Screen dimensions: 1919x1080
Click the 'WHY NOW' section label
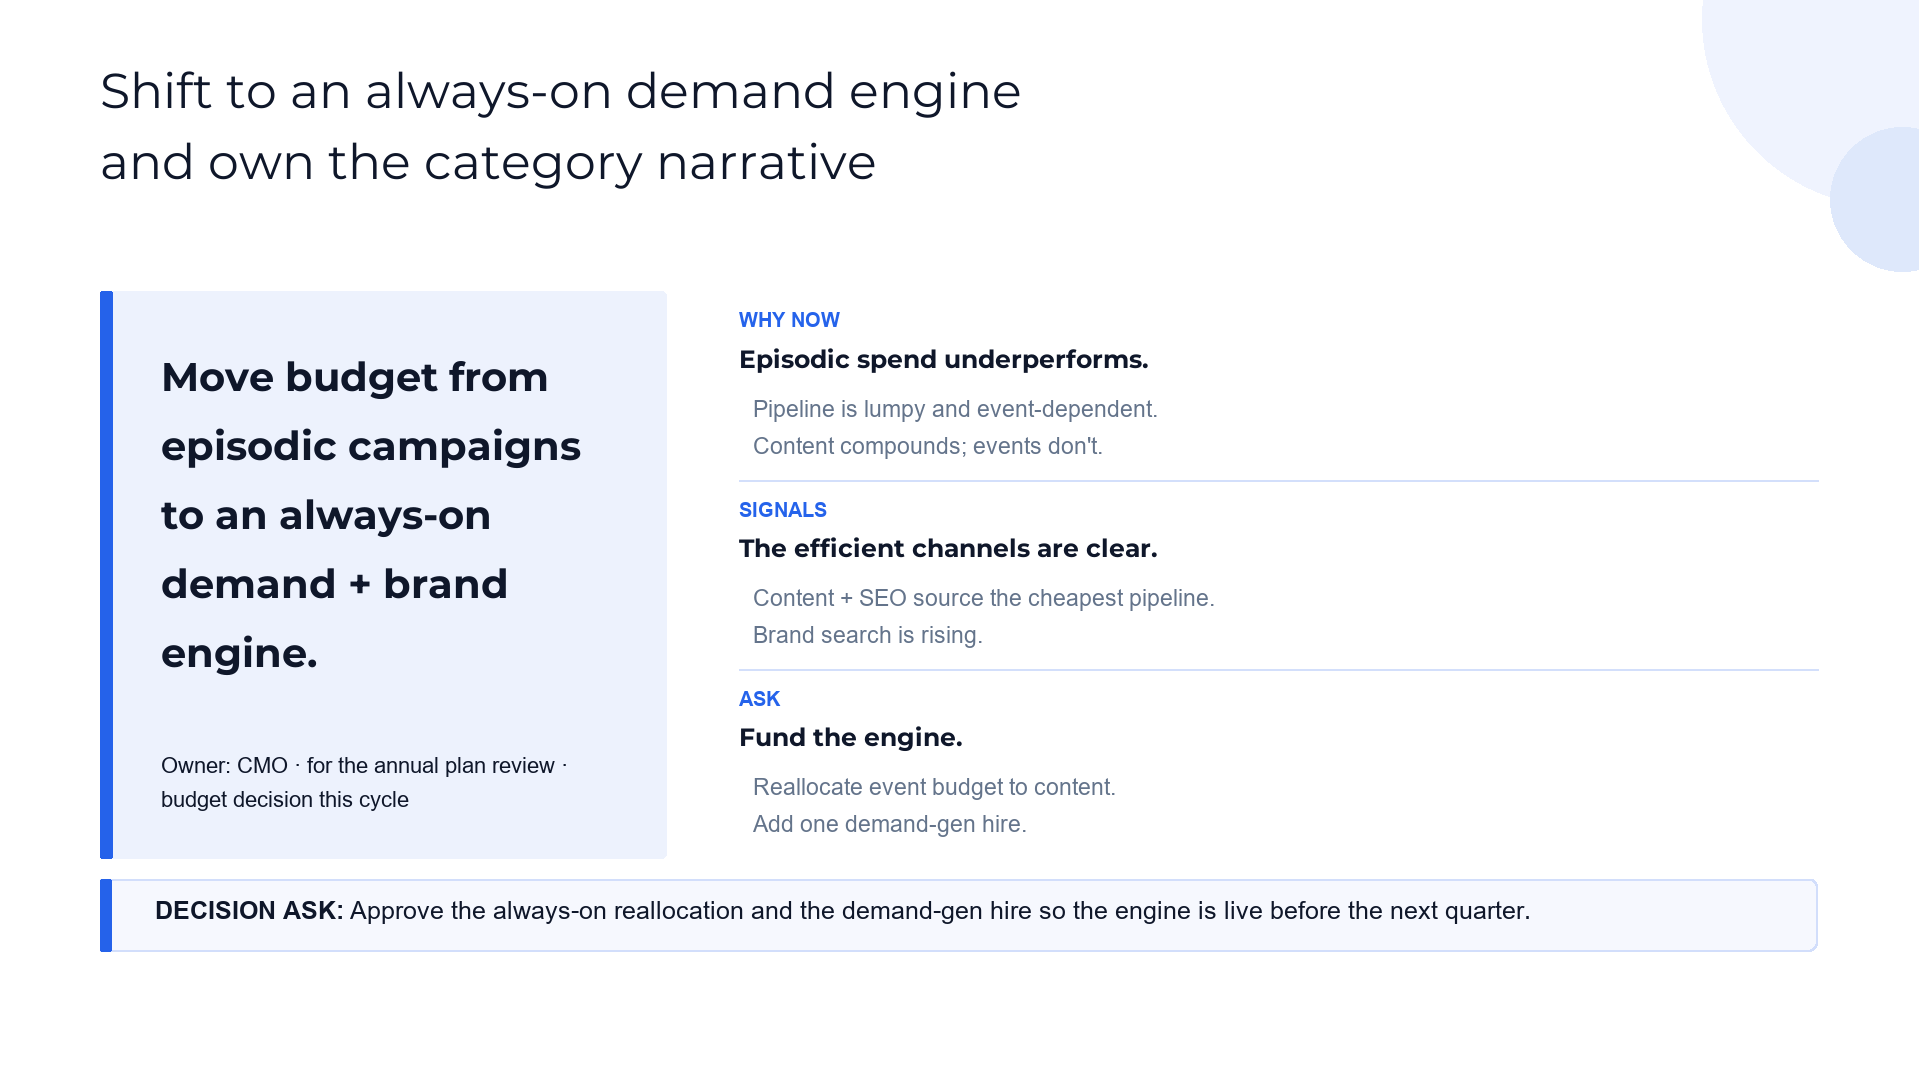pyautogui.click(x=789, y=320)
